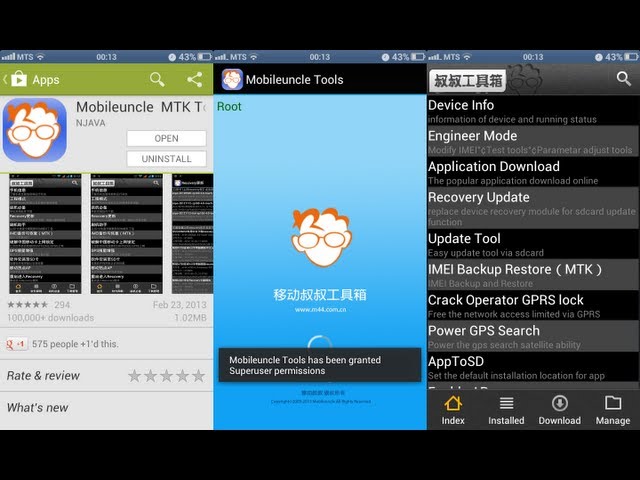Tap the Google +1 button
Image resolution: width=640 pixels, height=480 pixels.
[16, 344]
